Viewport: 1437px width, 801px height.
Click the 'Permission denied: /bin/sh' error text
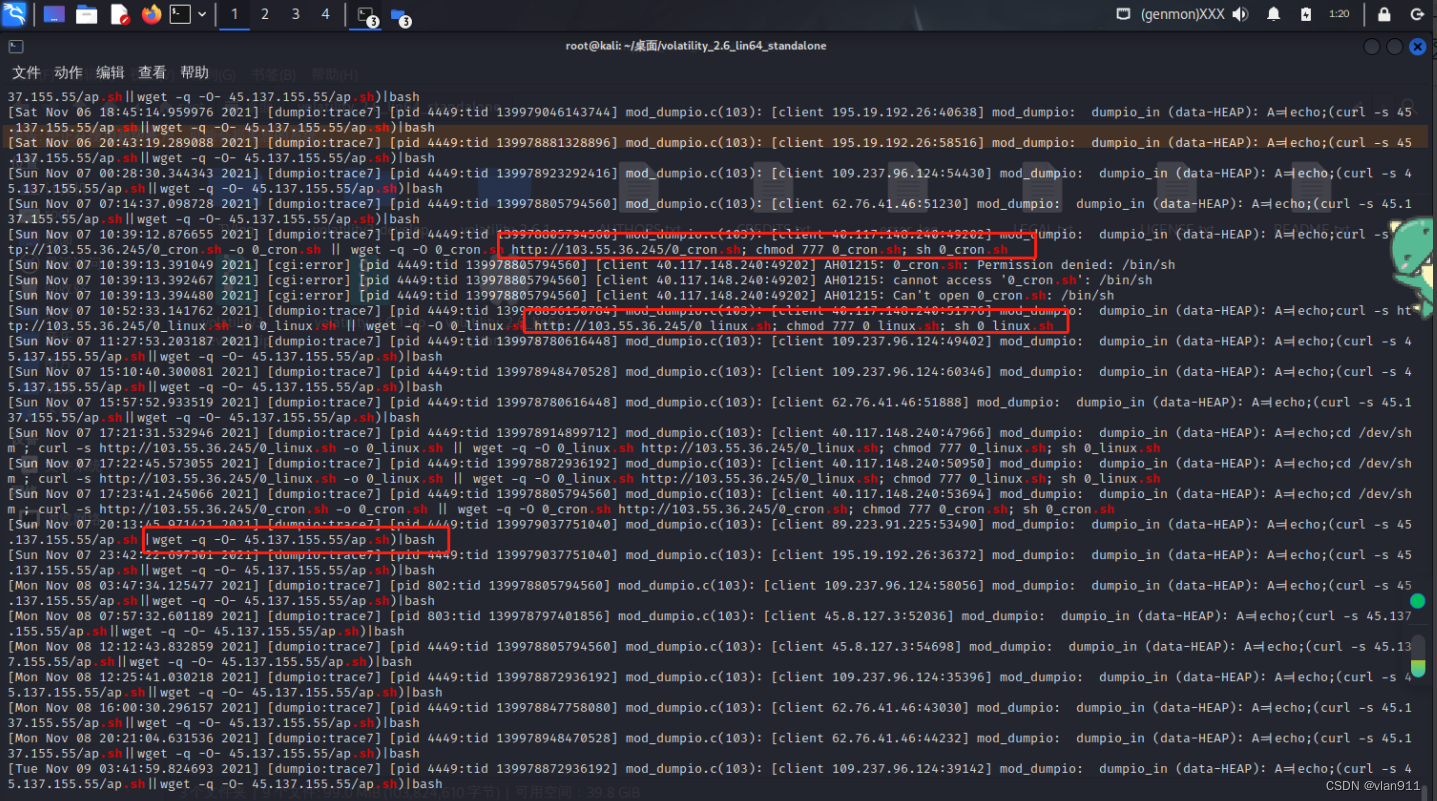[1076, 265]
